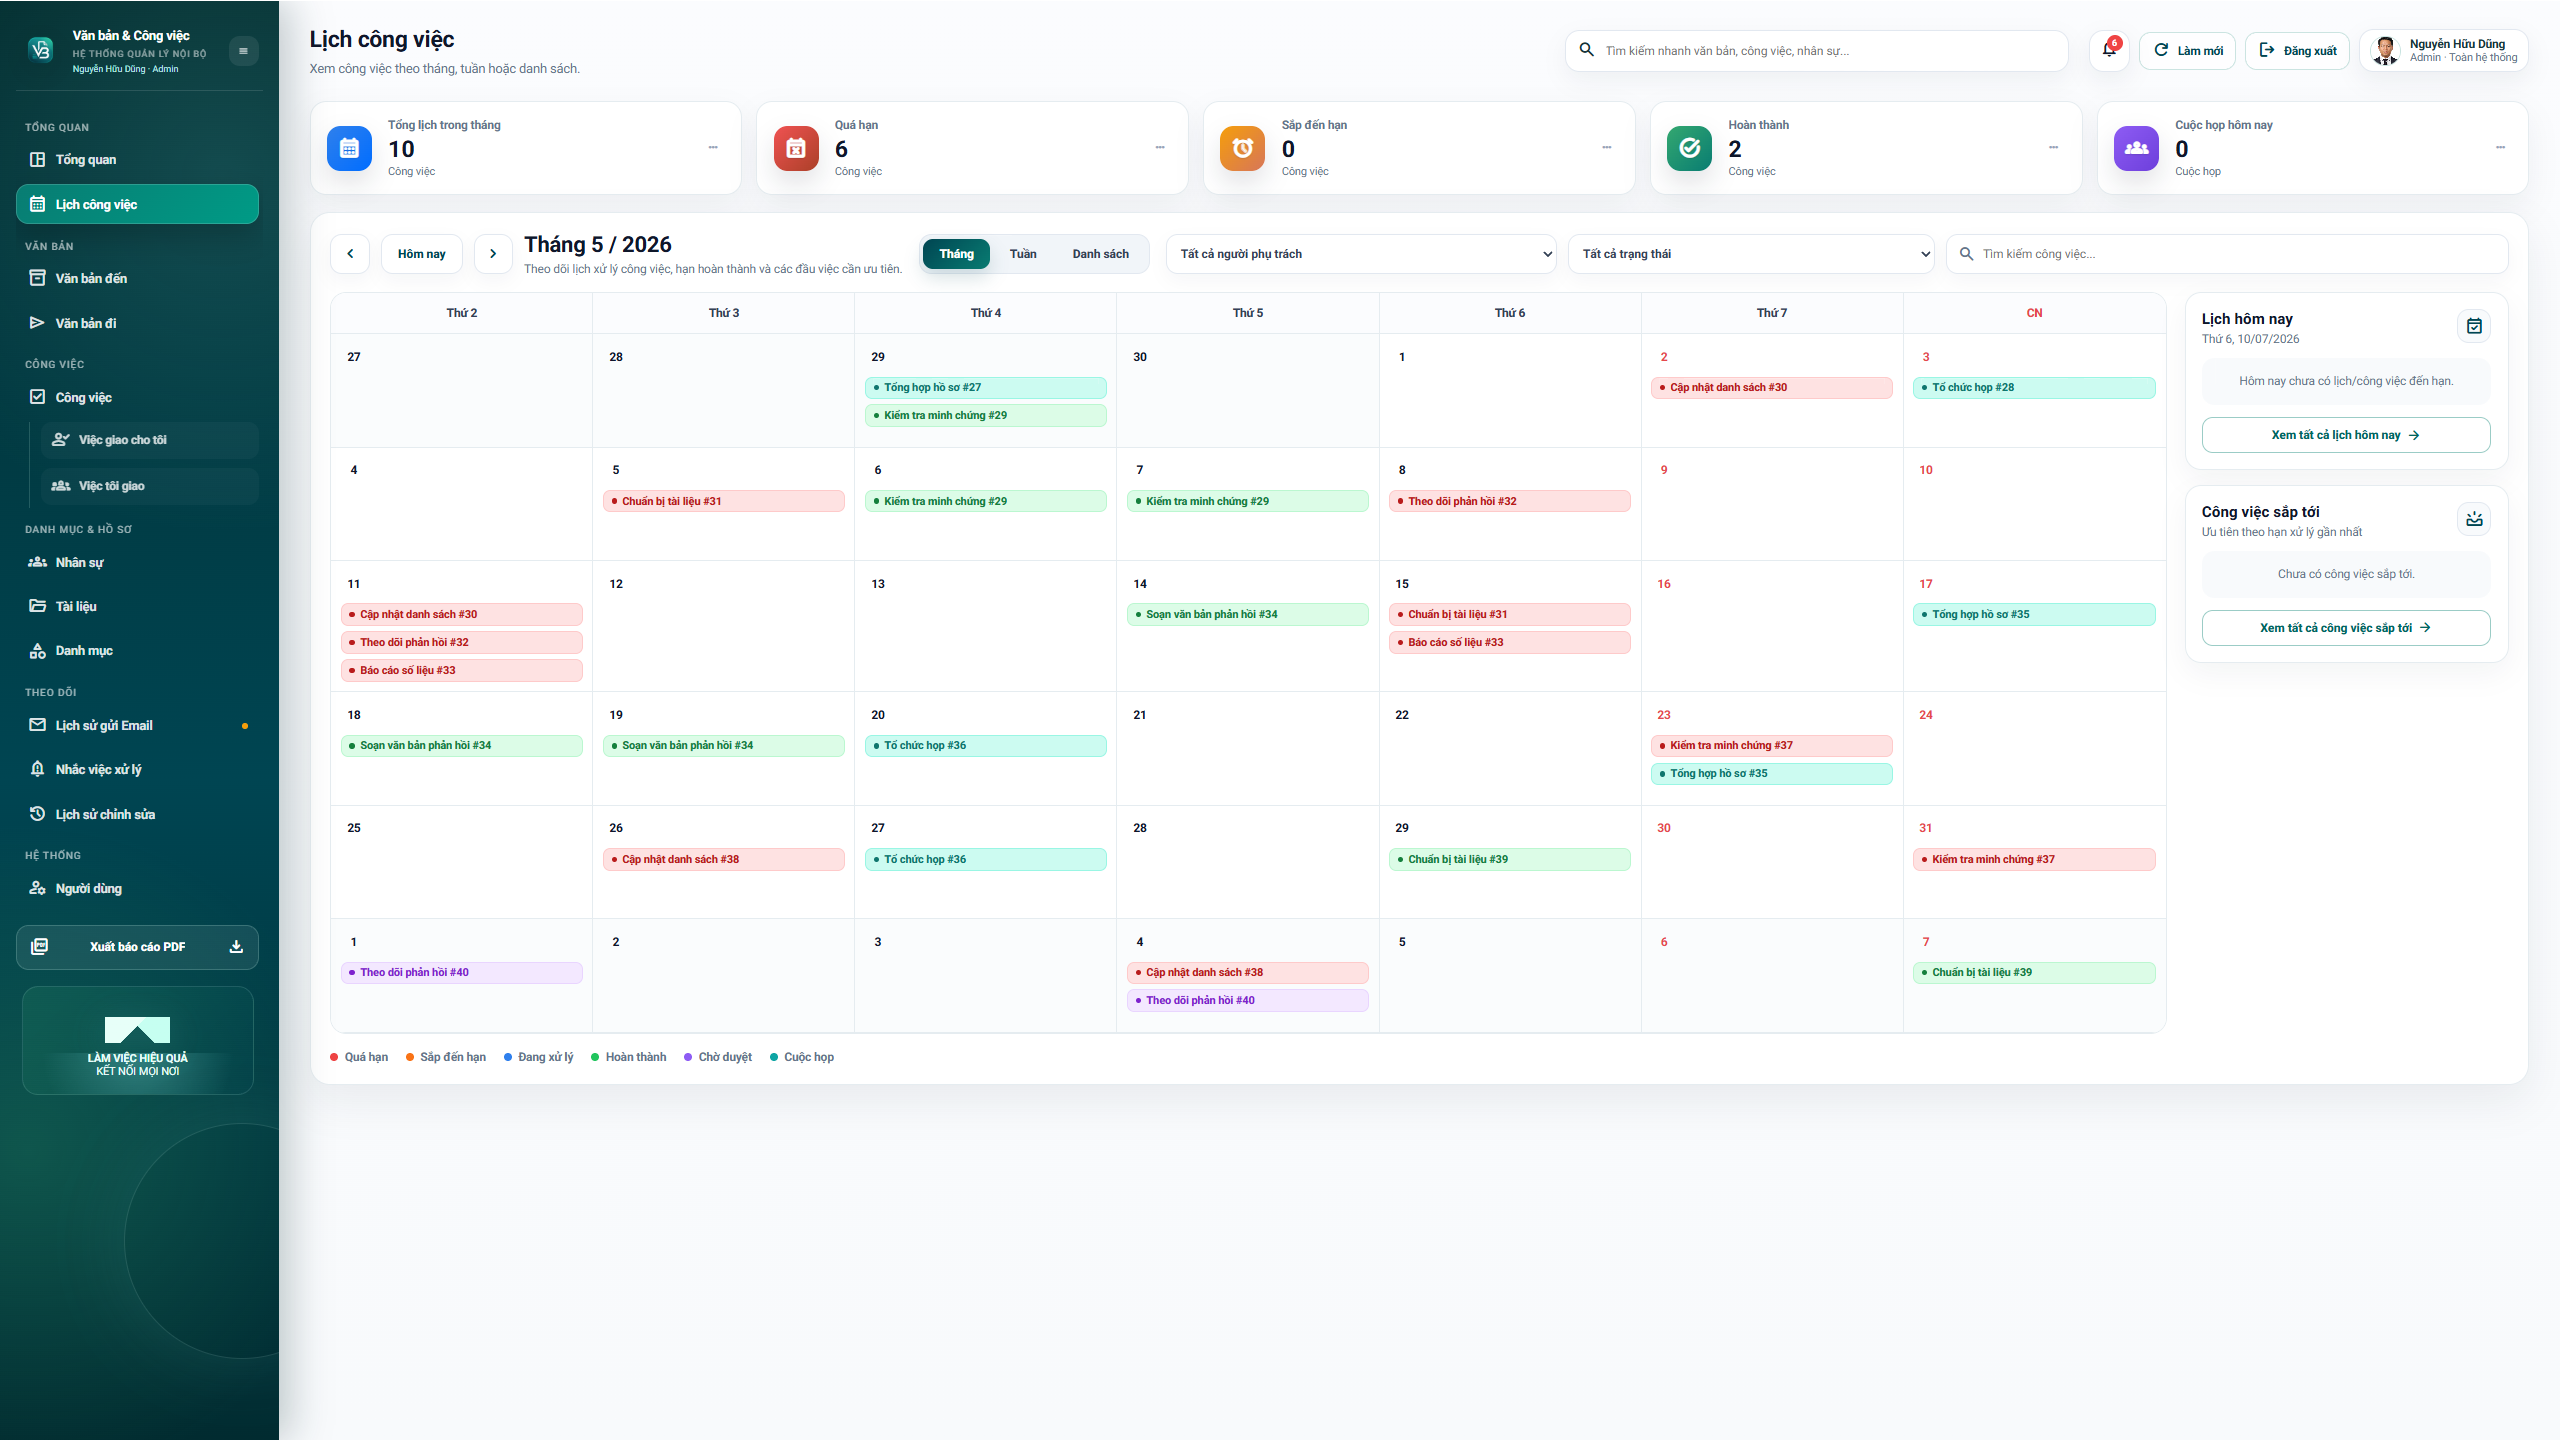Click Lịch công việc in sidebar
Image resolution: width=2560 pixels, height=1440 pixels.
[137, 204]
